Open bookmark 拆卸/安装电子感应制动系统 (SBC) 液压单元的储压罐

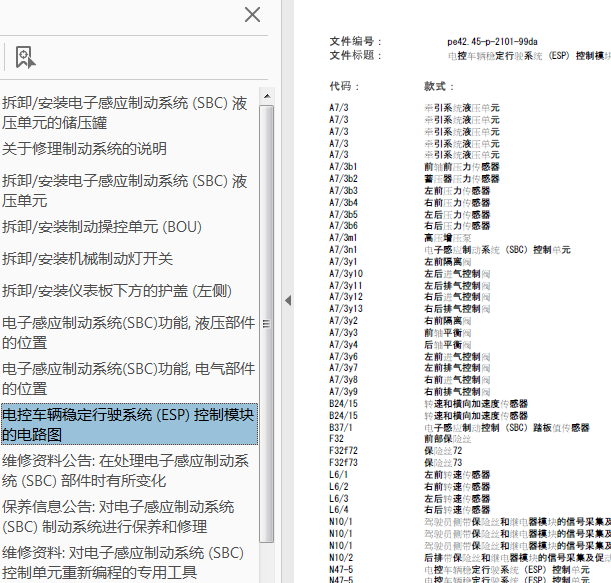pyautogui.click(x=125, y=113)
